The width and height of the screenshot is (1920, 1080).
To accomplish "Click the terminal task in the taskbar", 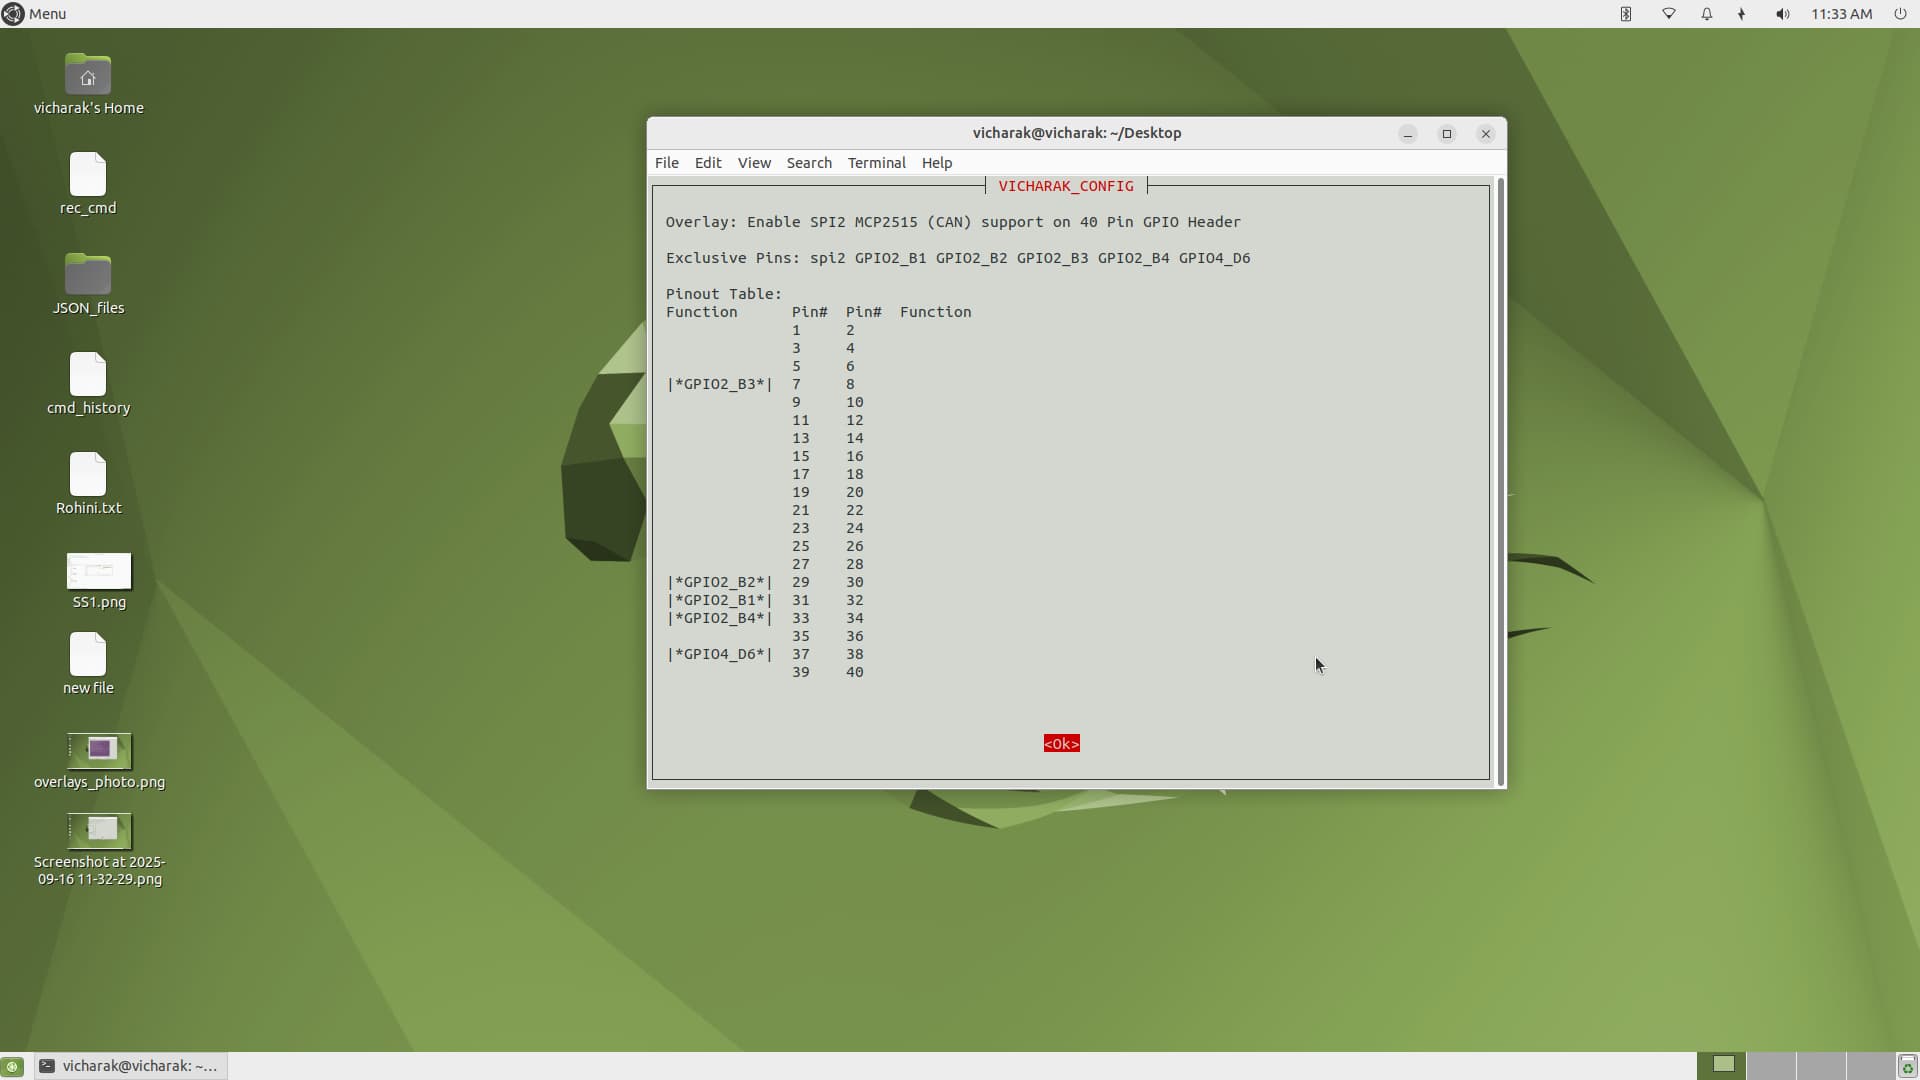I will tap(131, 1066).
